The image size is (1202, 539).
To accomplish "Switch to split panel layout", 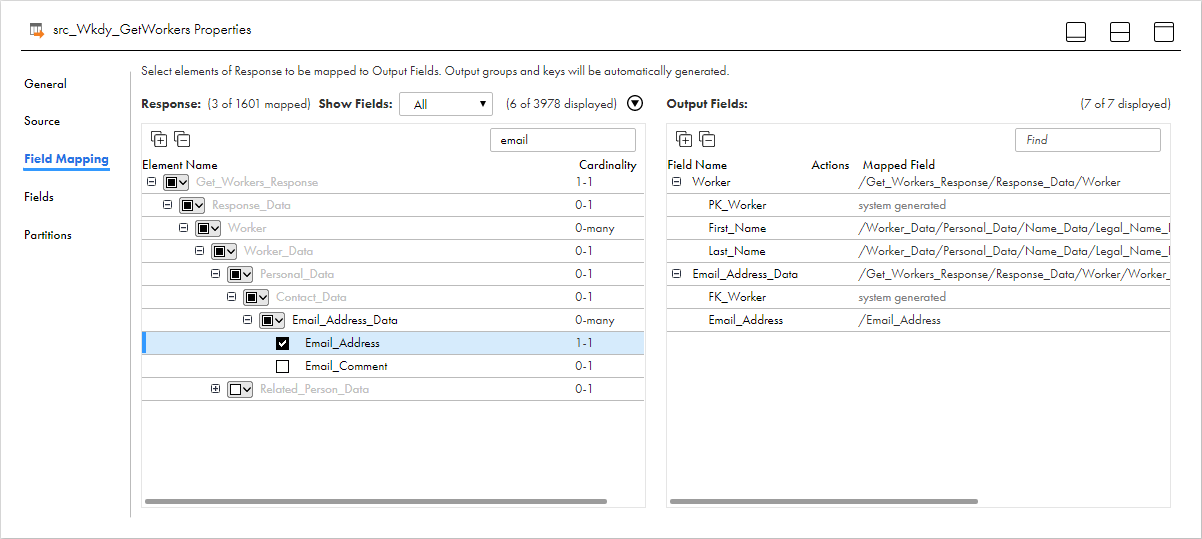I will click(1120, 31).
